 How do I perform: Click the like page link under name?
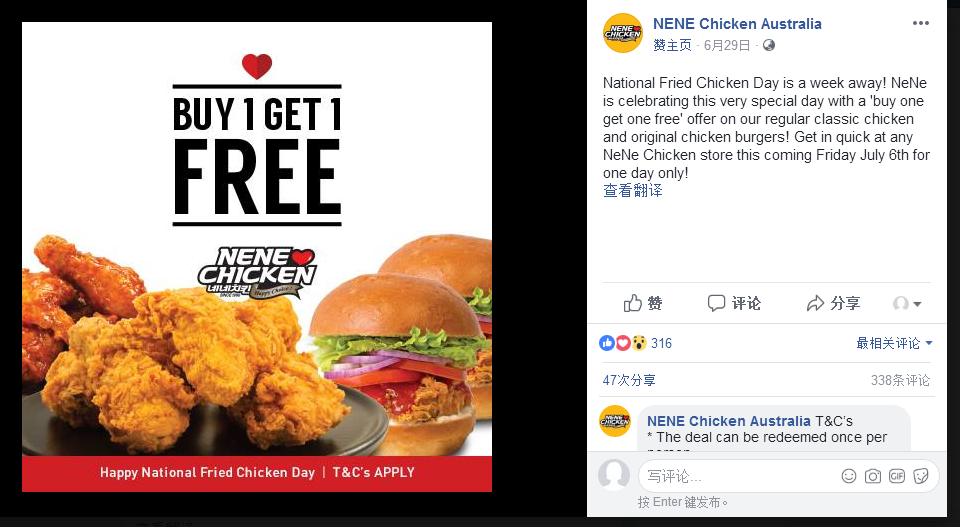coord(672,45)
